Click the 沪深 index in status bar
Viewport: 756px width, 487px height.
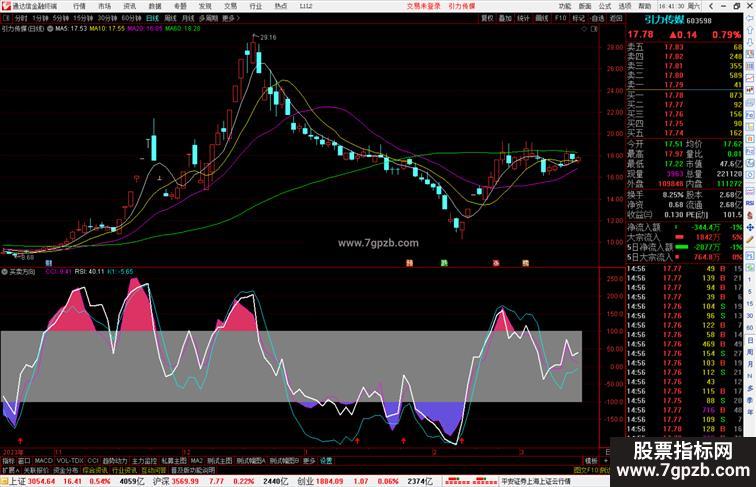(161, 481)
